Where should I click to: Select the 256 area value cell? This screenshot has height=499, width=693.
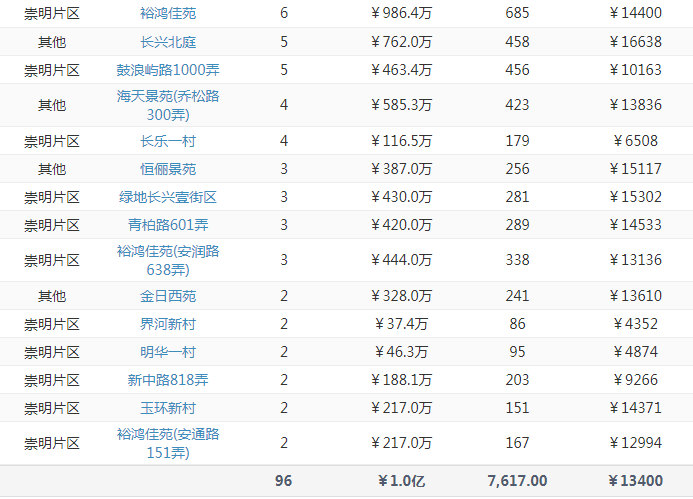point(517,169)
